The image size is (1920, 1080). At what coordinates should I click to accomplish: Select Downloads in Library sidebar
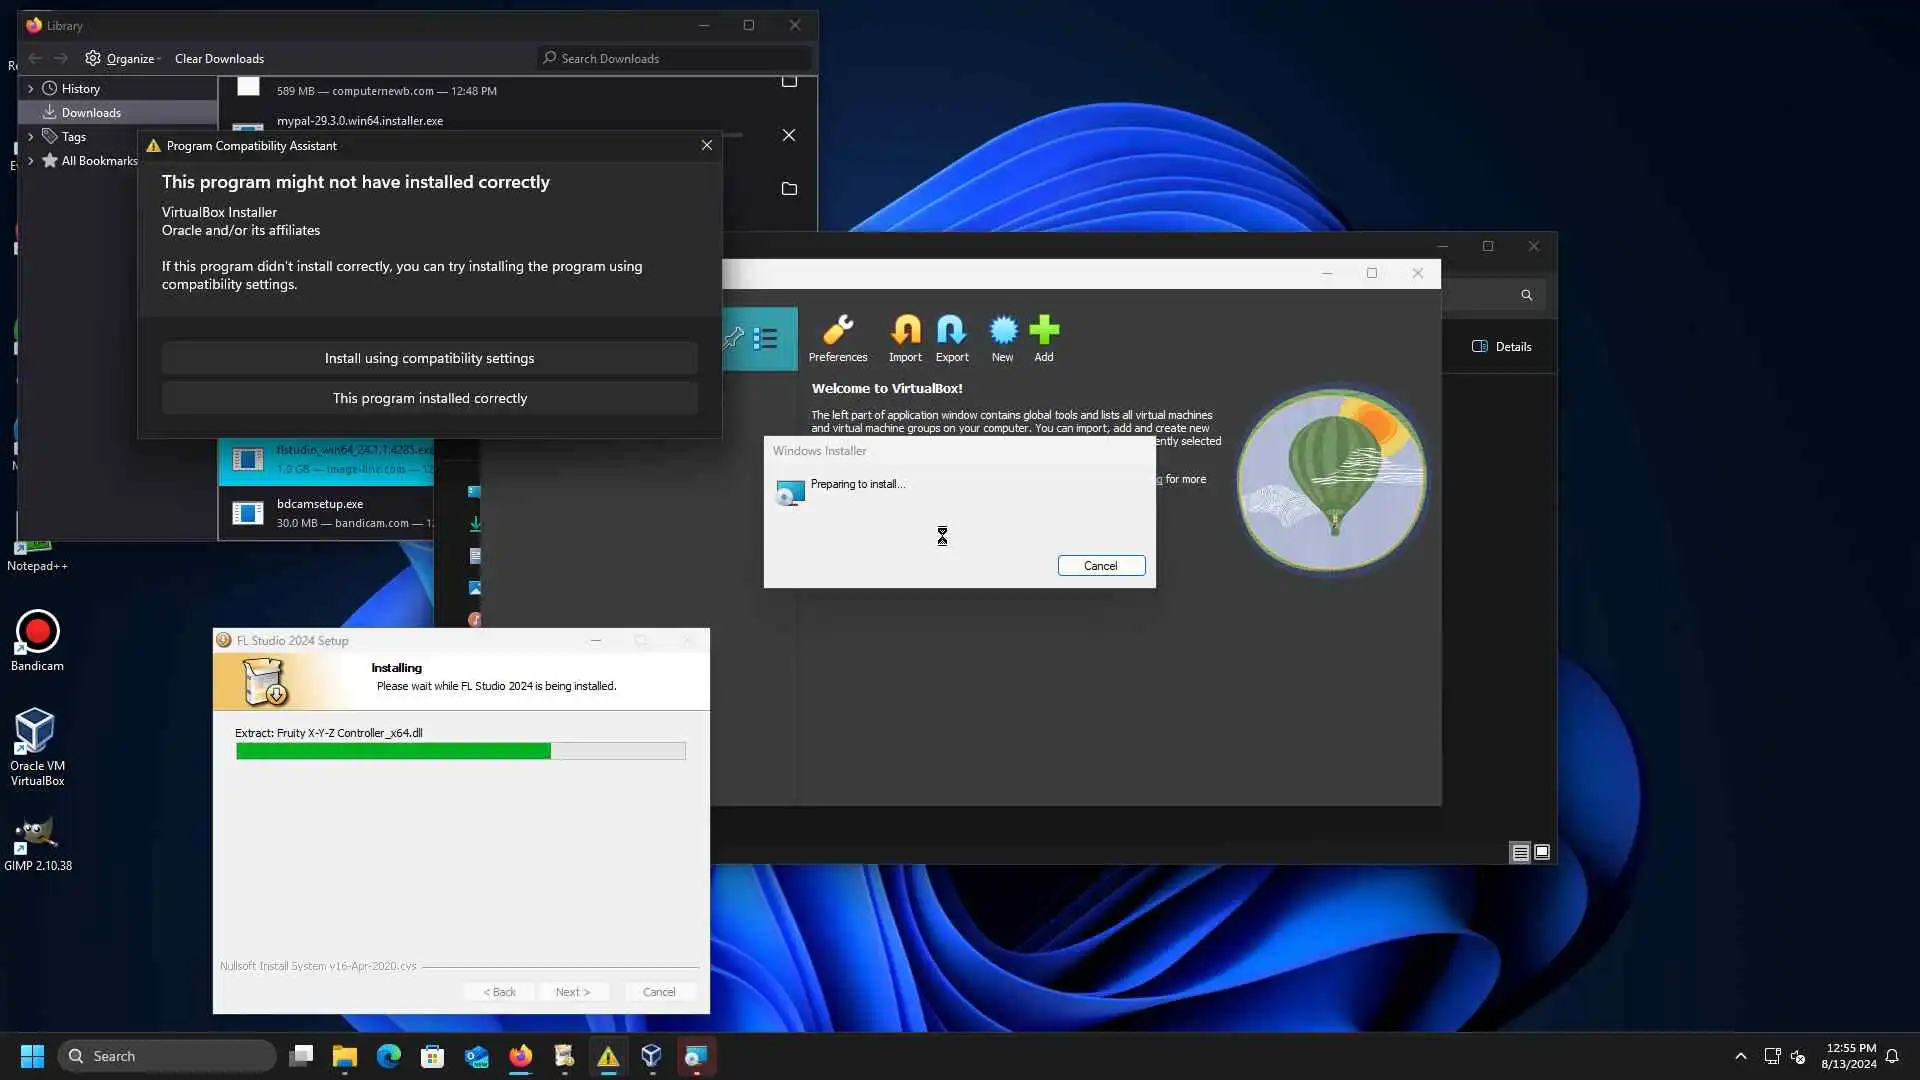(91, 113)
